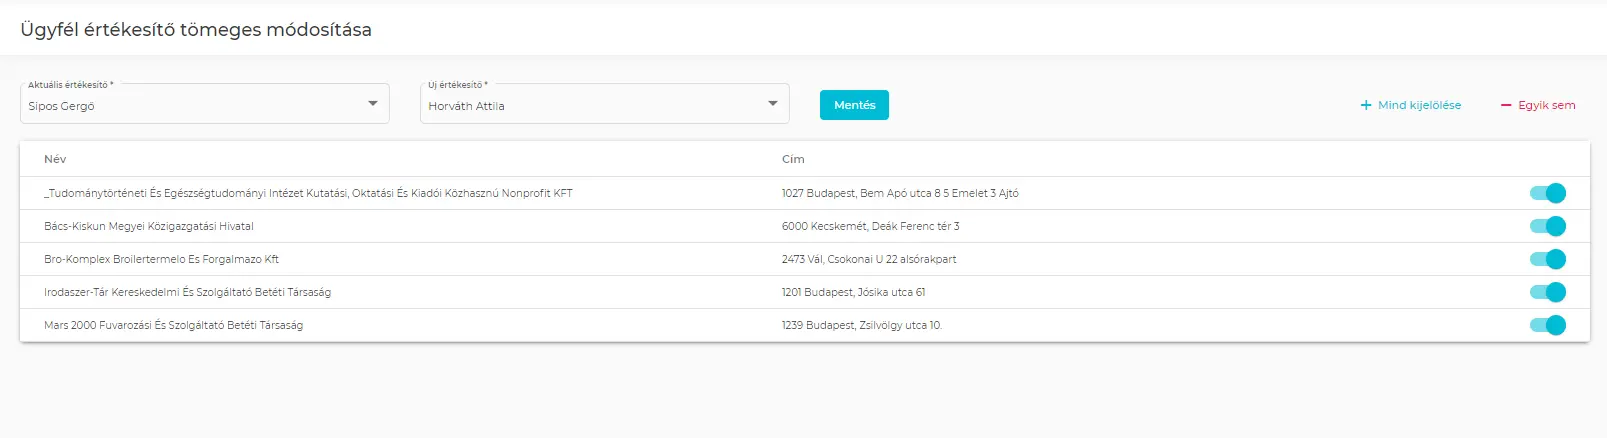1607x438 pixels.
Task: Click the Cím column header
Action: pyautogui.click(x=793, y=159)
